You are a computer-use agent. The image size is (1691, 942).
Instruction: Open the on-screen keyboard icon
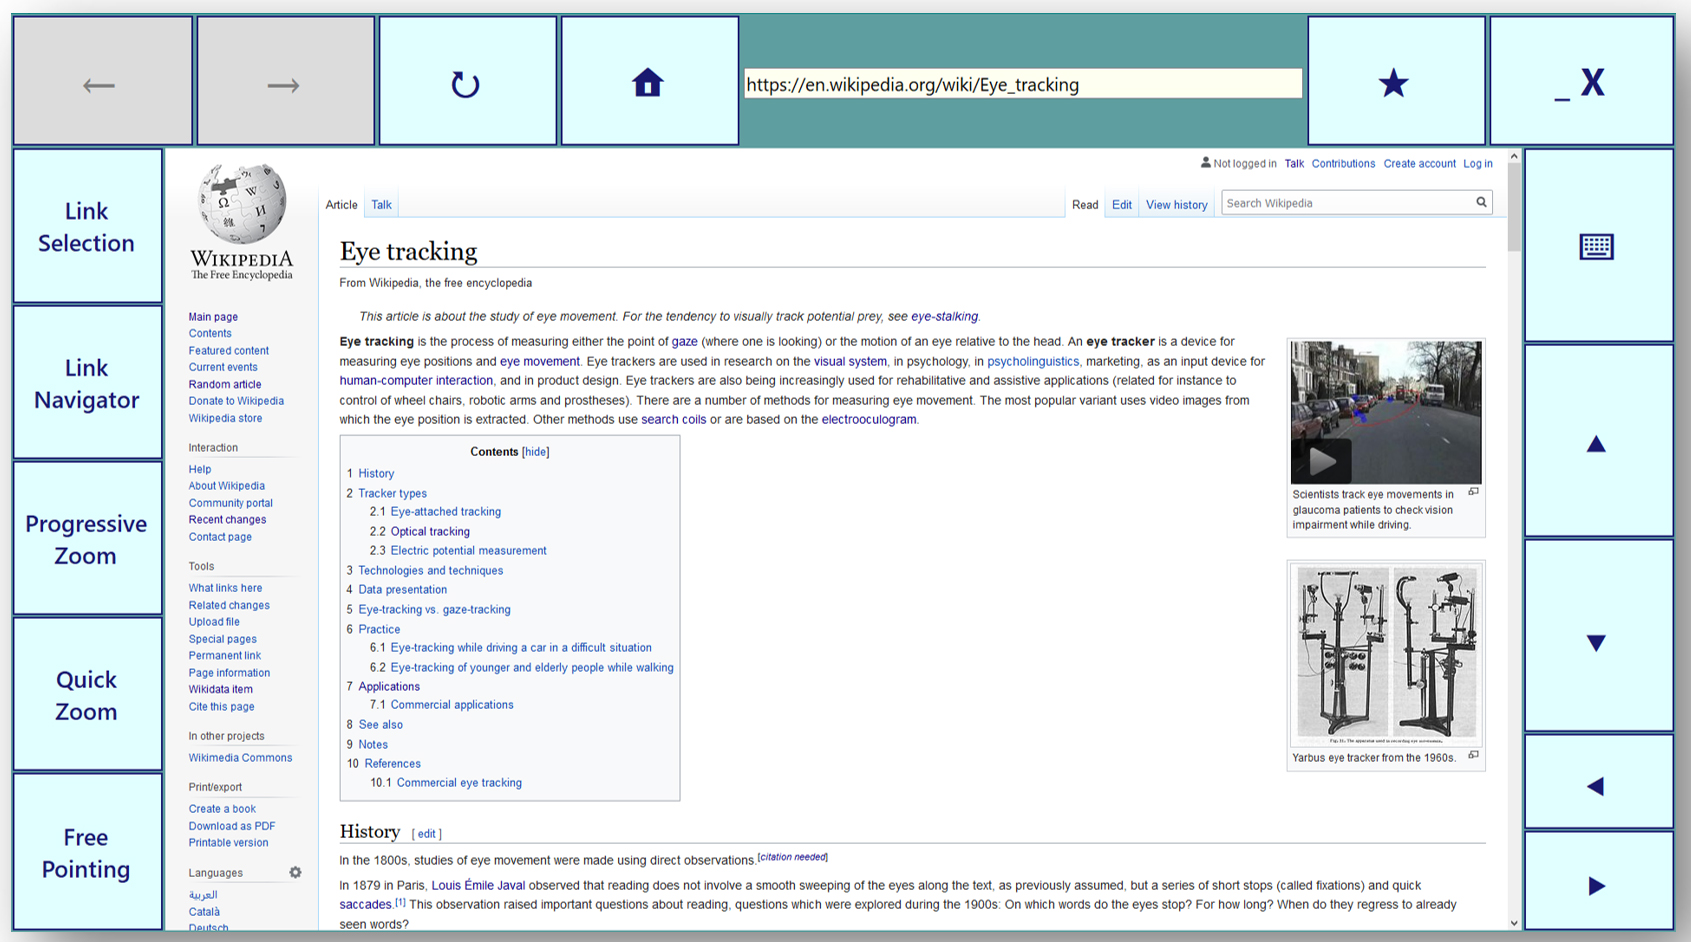pos(1598,246)
